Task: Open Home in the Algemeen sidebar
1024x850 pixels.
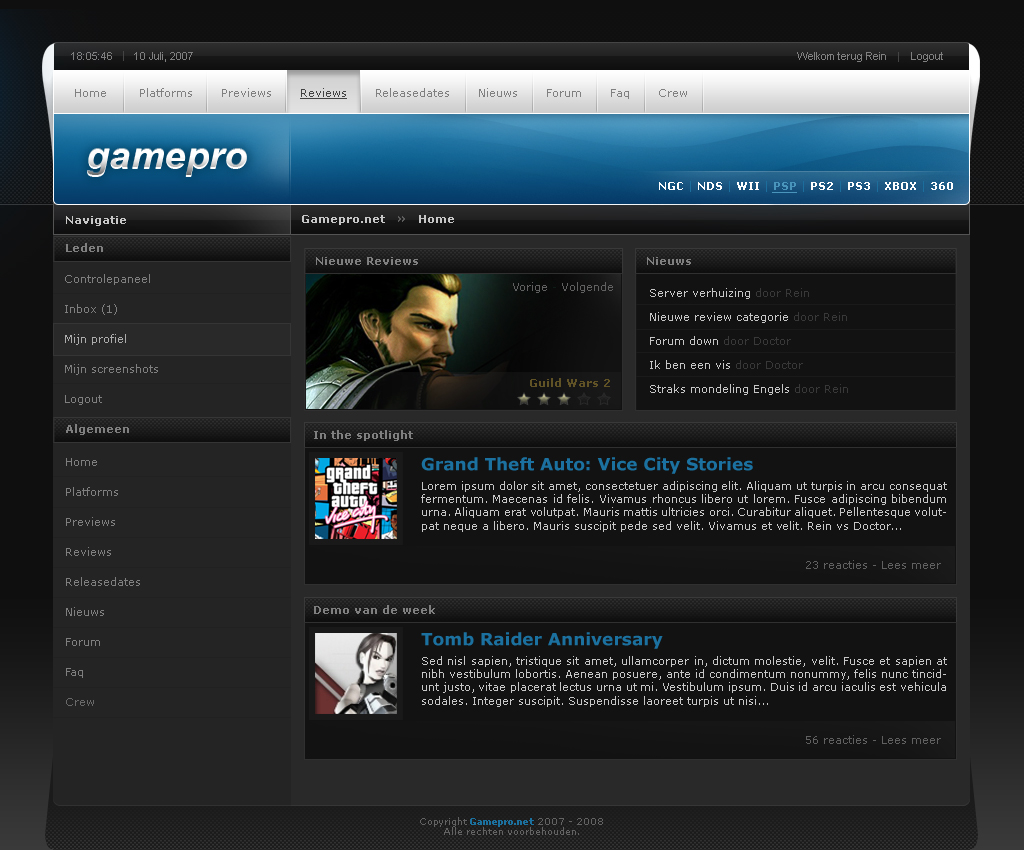Action: point(172,462)
